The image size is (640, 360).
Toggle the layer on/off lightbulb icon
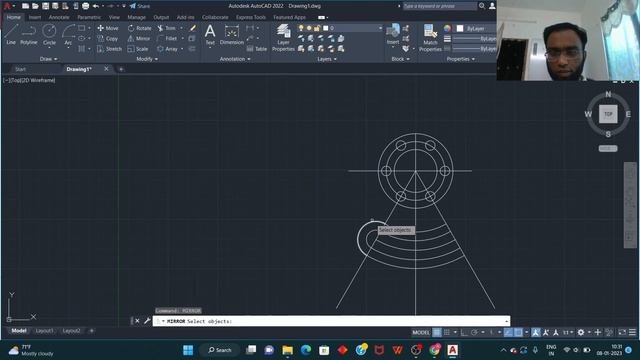click(301, 28)
